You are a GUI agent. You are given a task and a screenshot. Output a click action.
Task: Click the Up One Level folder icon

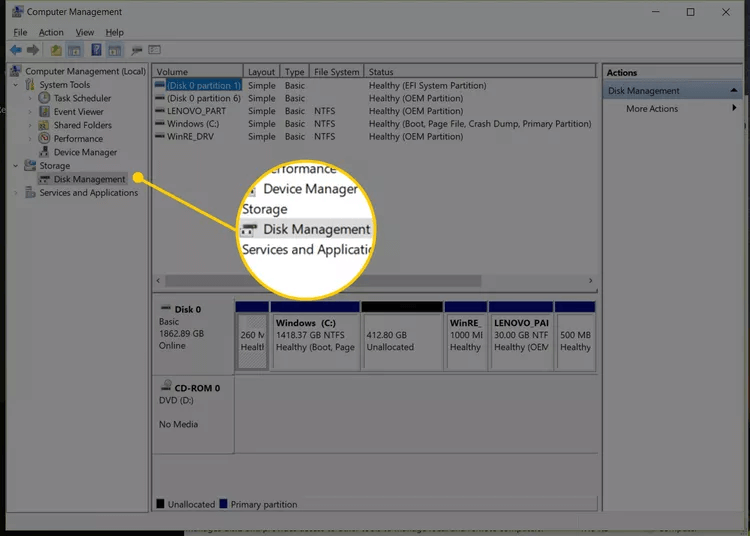56,50
